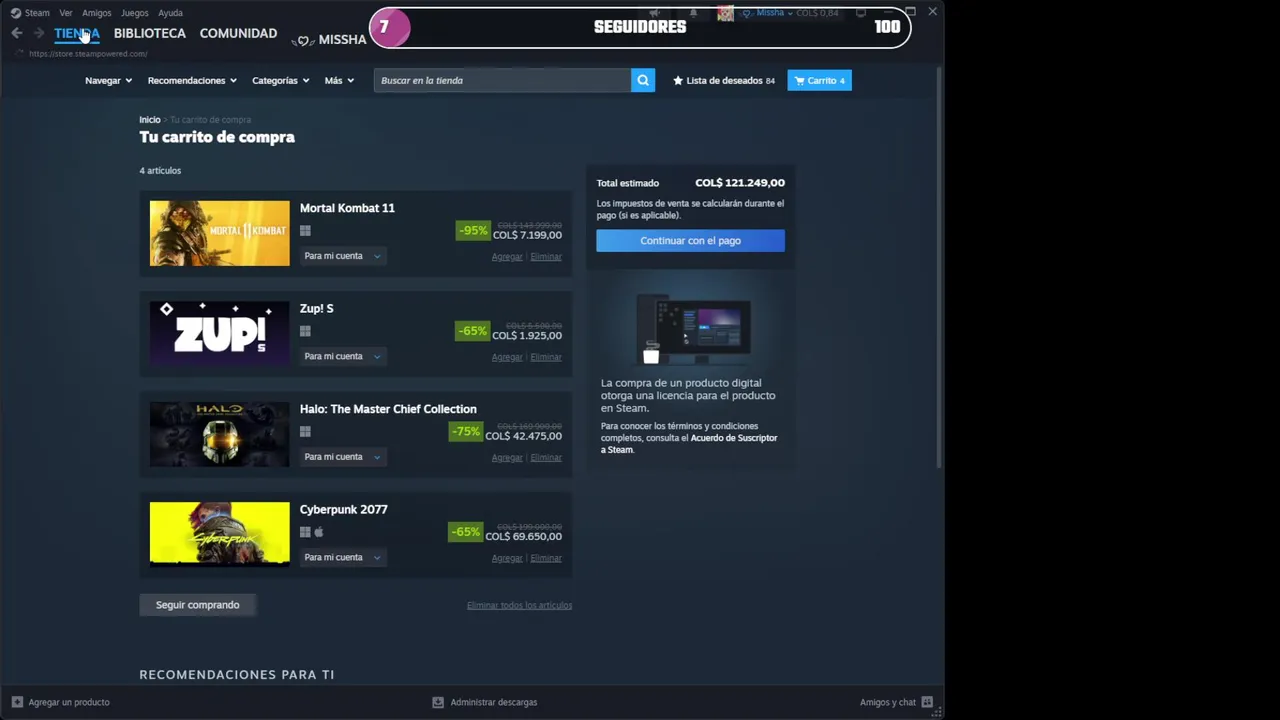1280x720 pixels.
Task: Click Apple icon under Cyberpunk 2077
Action: [319, 532]
